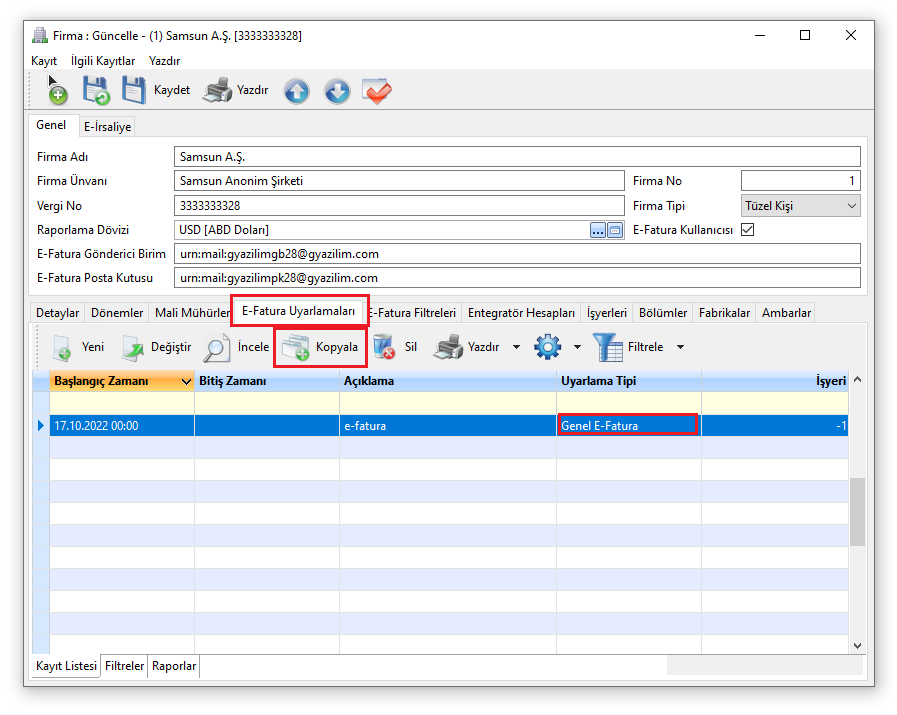Click the building icon in title bar

click(x=39, y=35)
